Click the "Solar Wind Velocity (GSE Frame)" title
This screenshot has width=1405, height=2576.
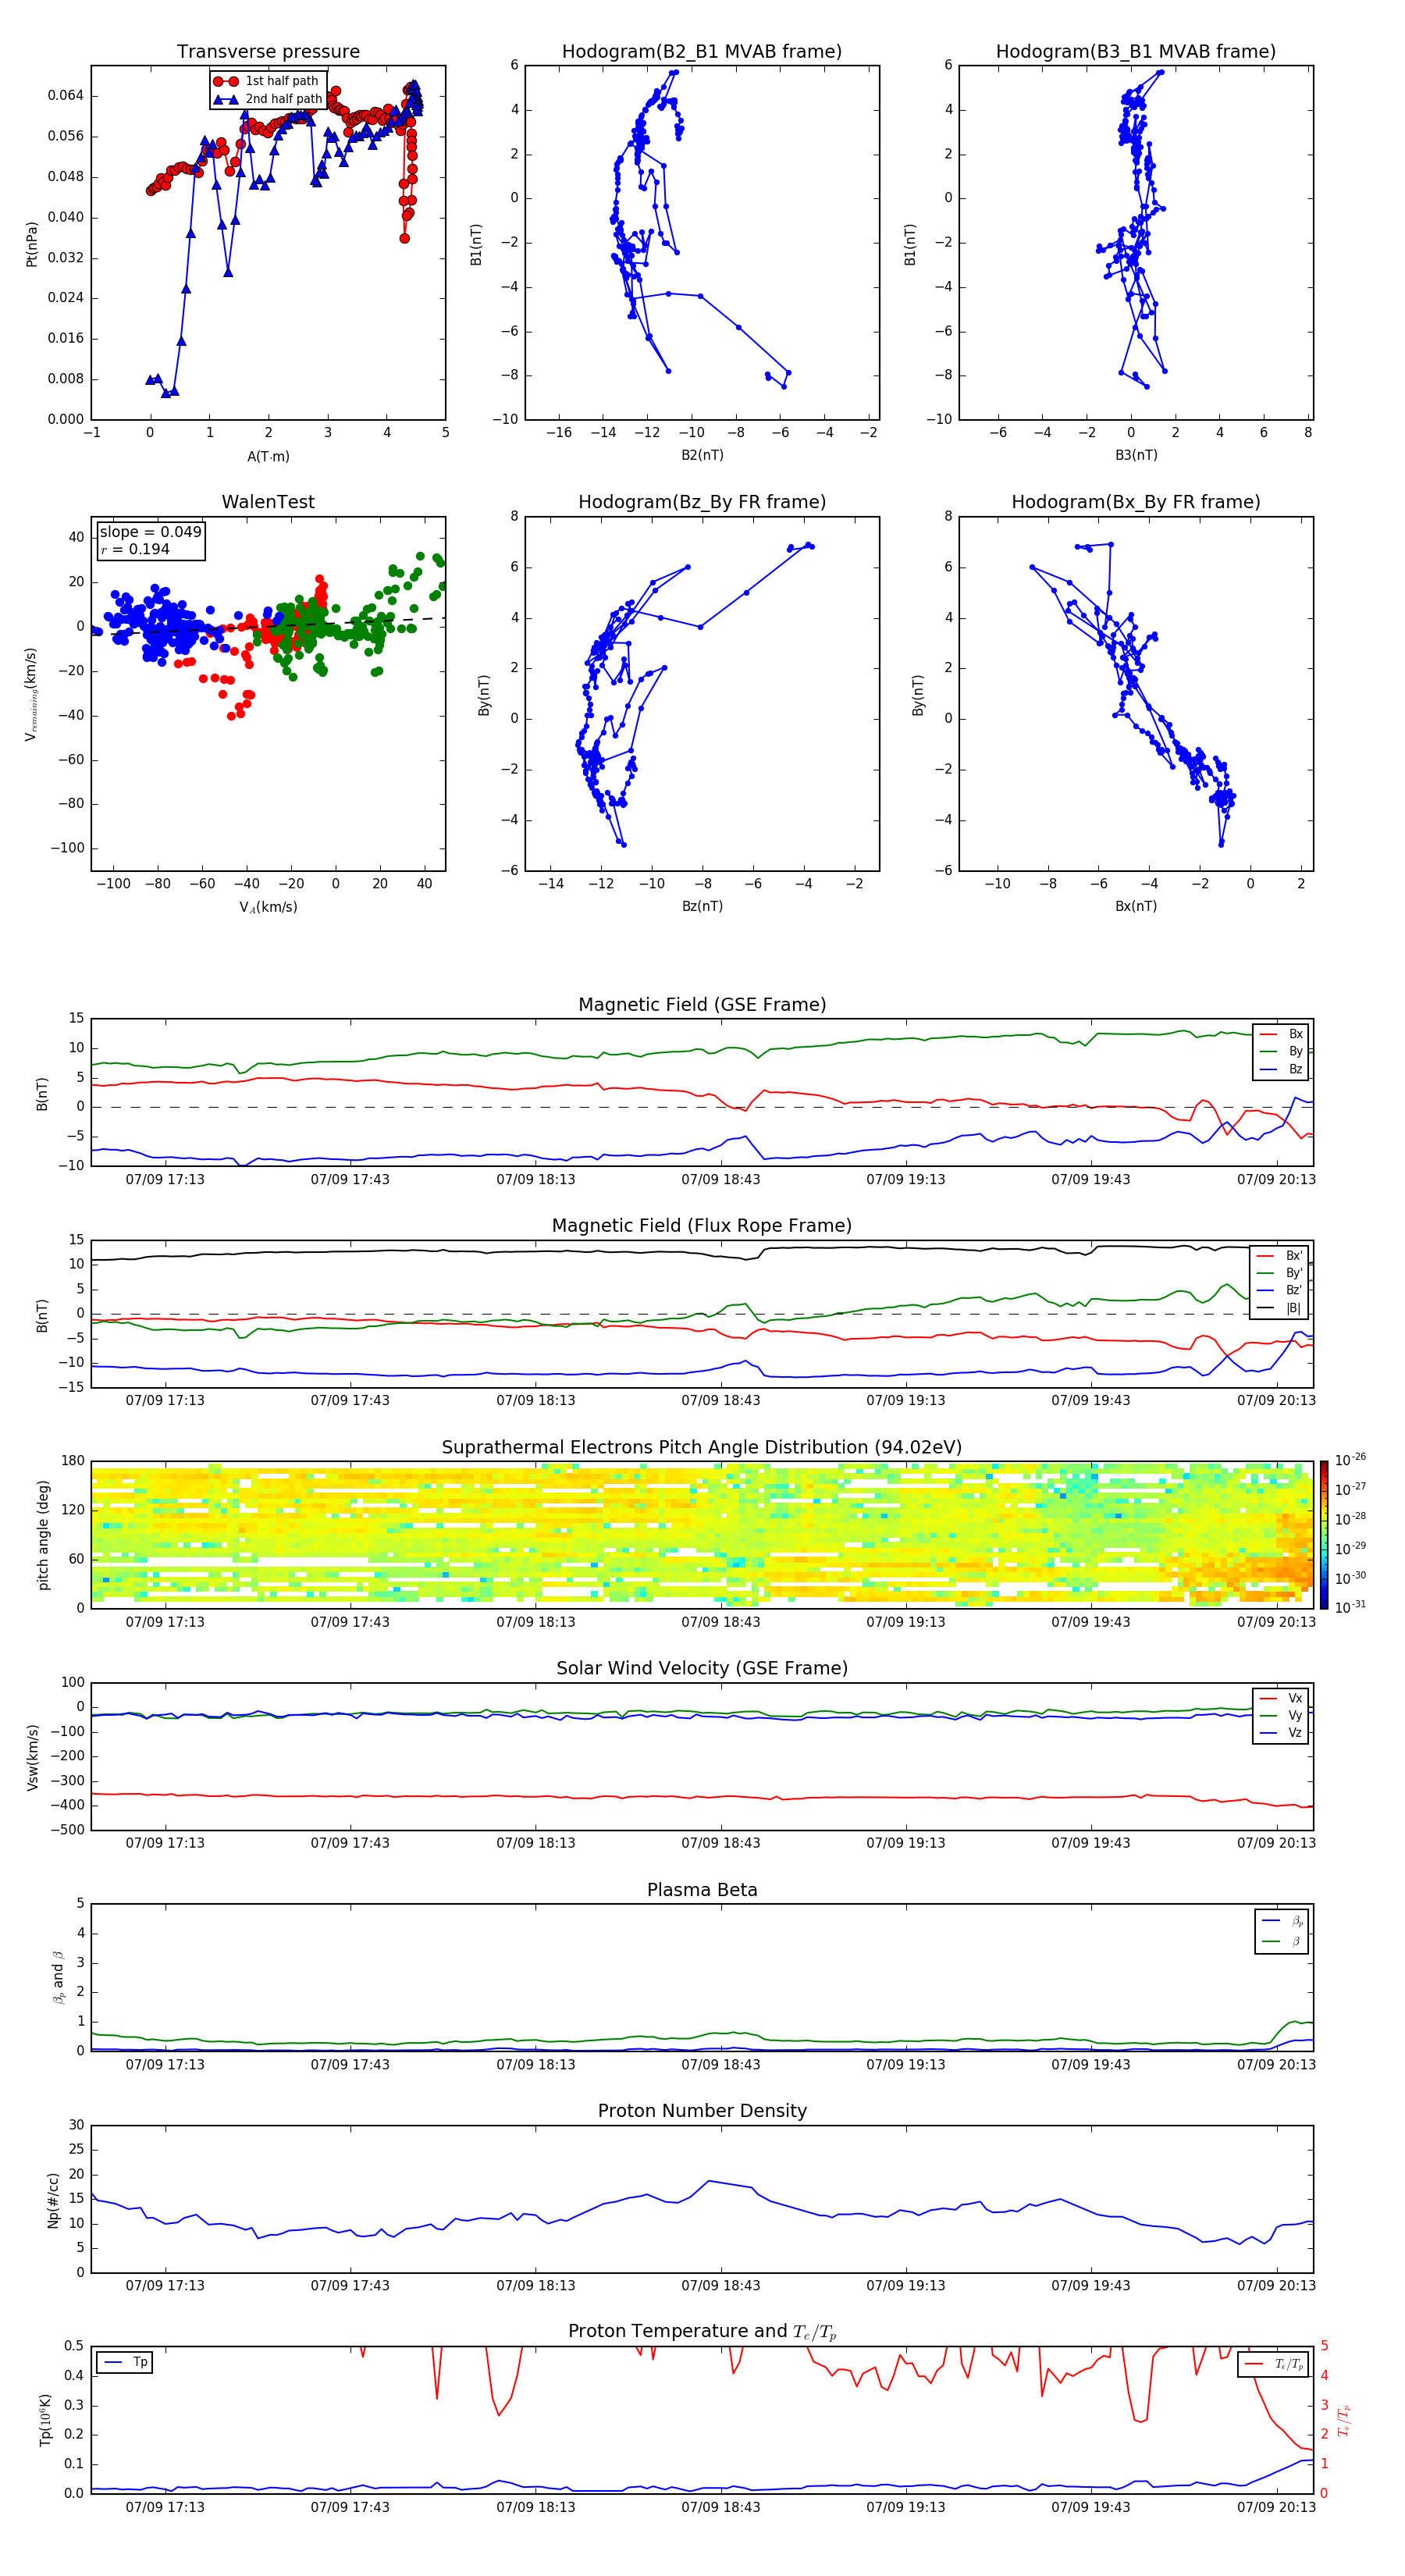(702, 1669)
